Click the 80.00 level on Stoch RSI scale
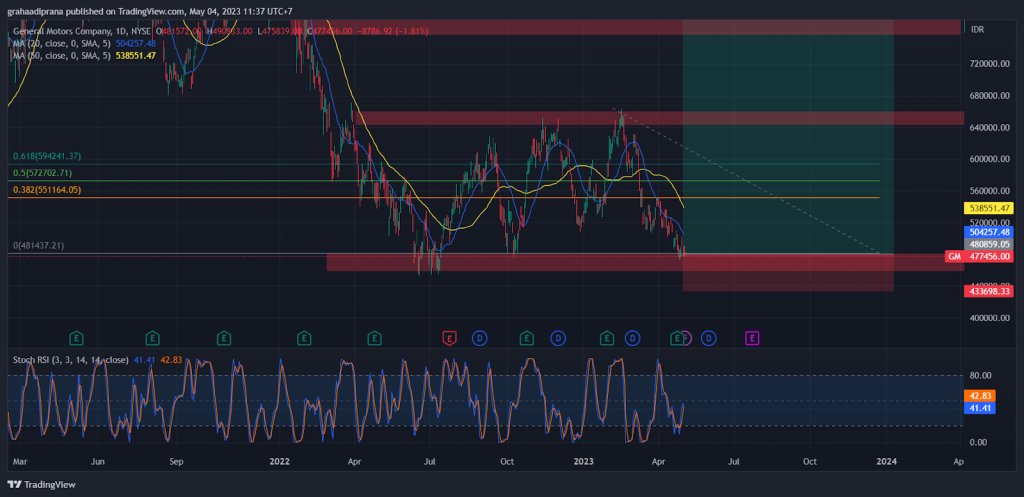 pos(980,376)
